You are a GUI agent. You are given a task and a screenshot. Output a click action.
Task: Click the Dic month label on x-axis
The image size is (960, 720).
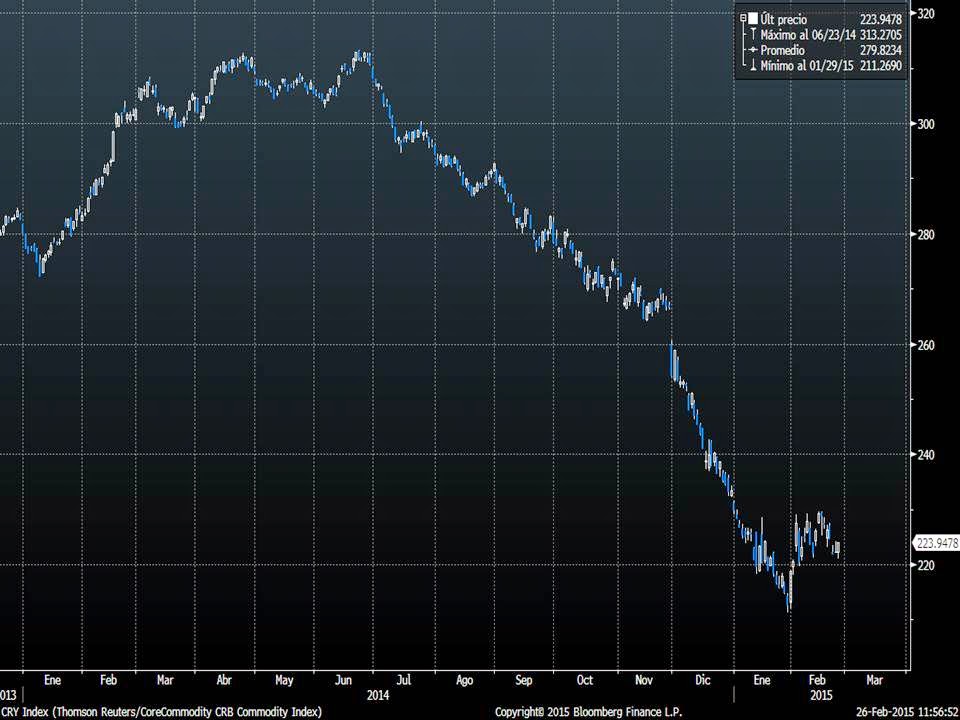703,680
